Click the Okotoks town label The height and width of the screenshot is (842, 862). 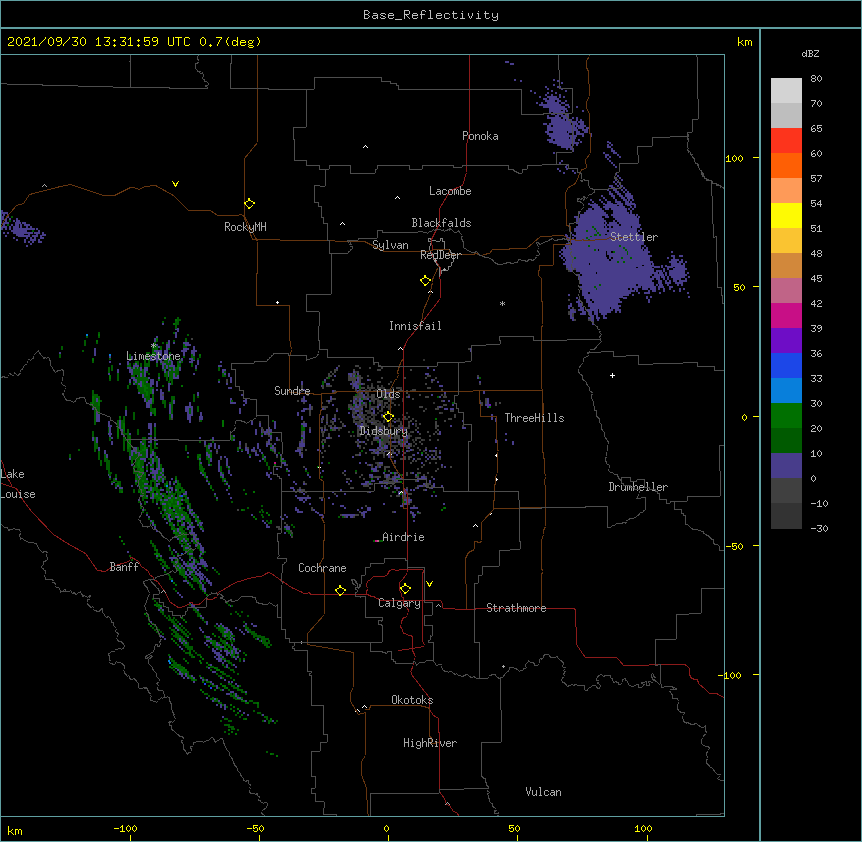tap(412, 700)
